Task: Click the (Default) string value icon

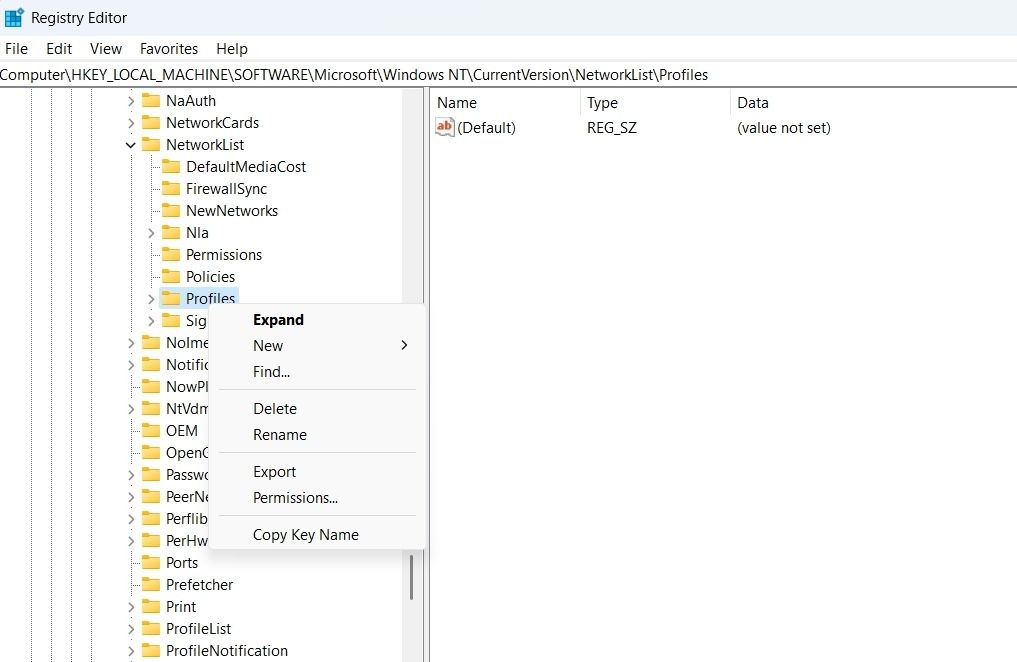Action: point(445,127)
